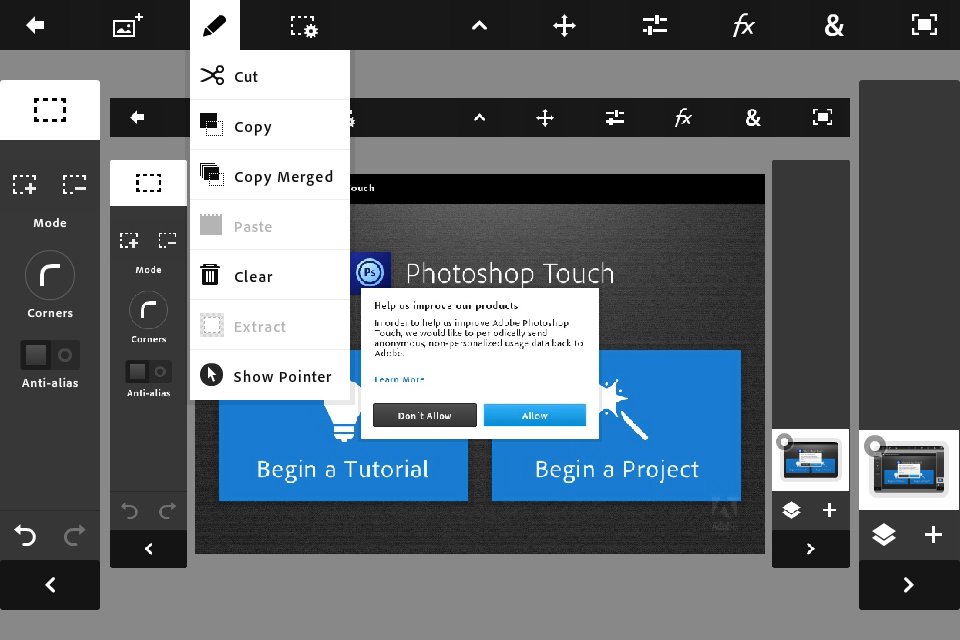Undo last action in outer left panel

(25, 535)
